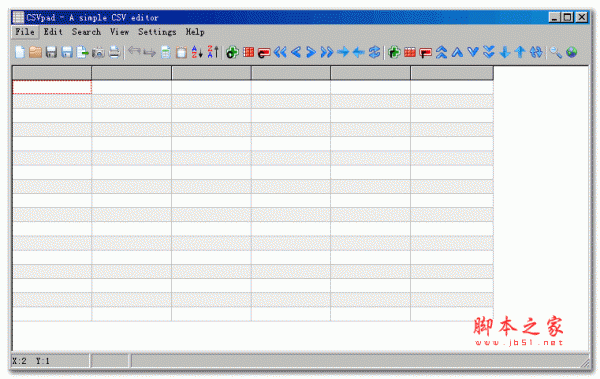The width and height of the screenshot is (600, 379).
Task: Open the File menu
Action: (25, 32)
